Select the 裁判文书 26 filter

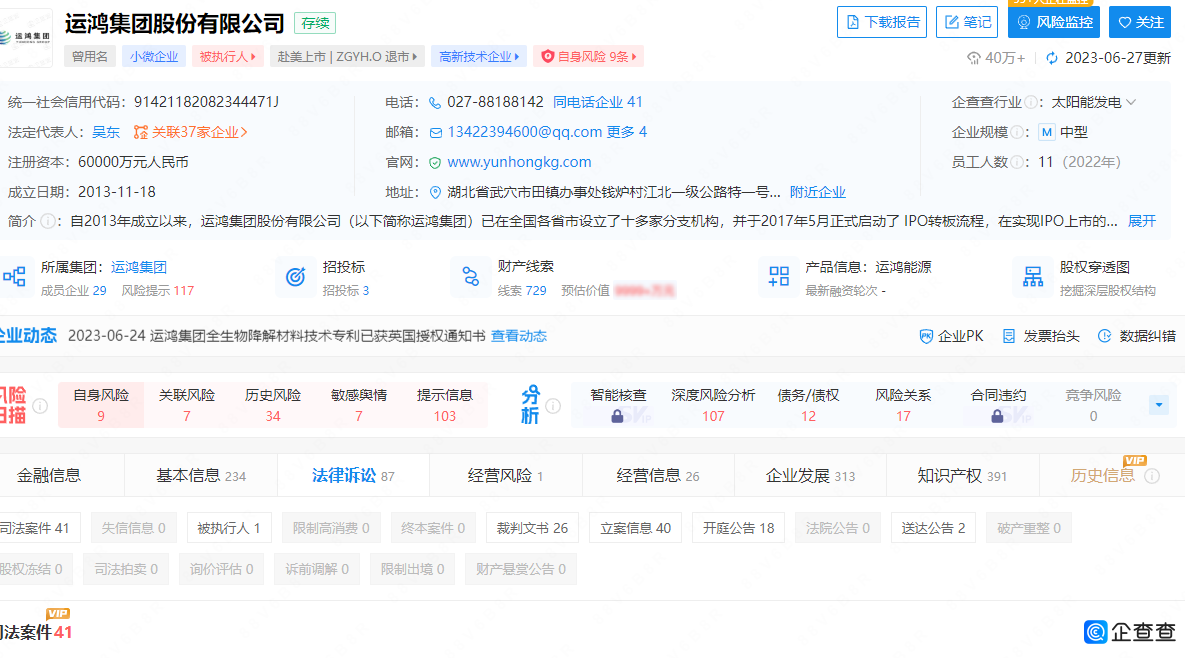tap(532, 529)
